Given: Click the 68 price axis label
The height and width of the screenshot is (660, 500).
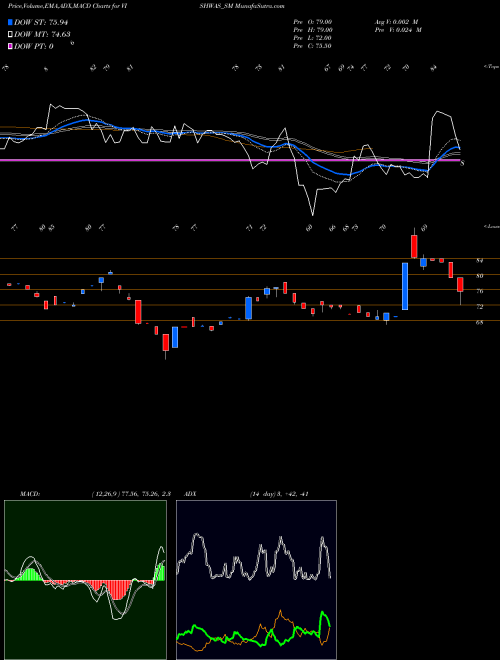Looking at the screenshot, I should (x=479, y=322).
